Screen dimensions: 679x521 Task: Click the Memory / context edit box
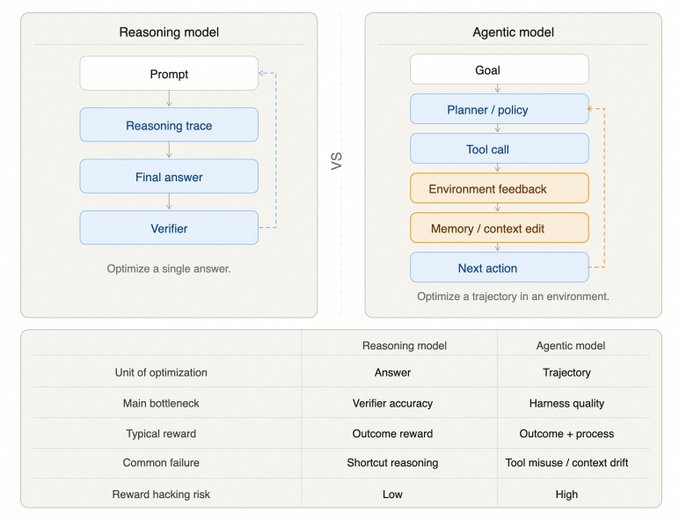click(499, 228)
